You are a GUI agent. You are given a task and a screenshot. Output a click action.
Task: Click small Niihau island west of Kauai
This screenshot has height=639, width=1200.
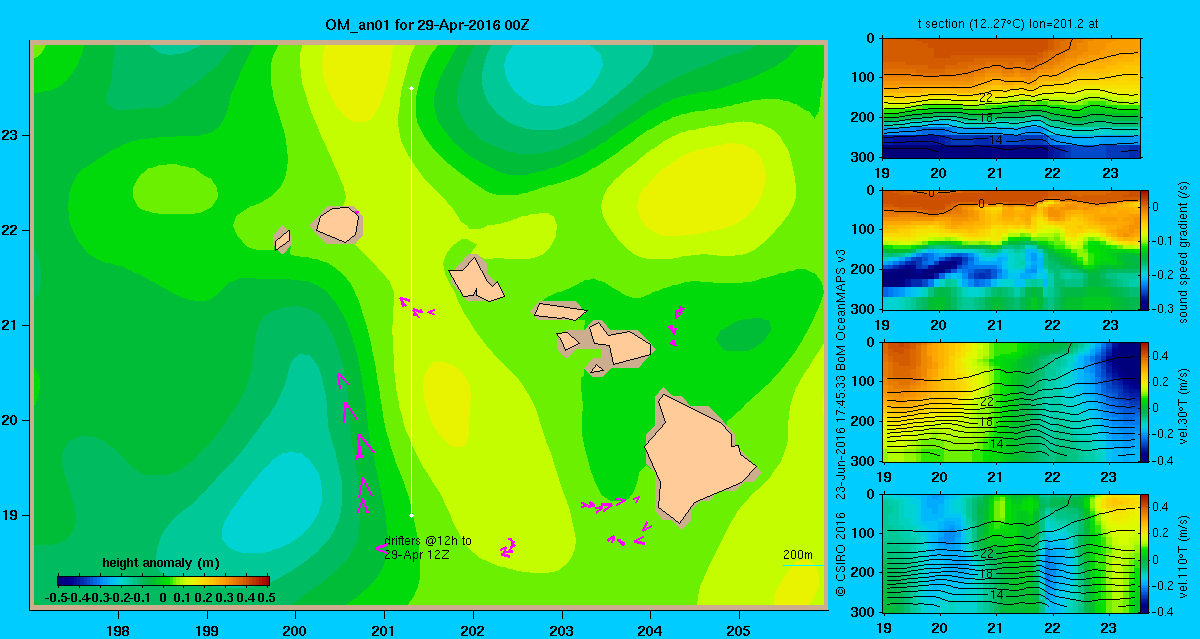tap(282, 240)
